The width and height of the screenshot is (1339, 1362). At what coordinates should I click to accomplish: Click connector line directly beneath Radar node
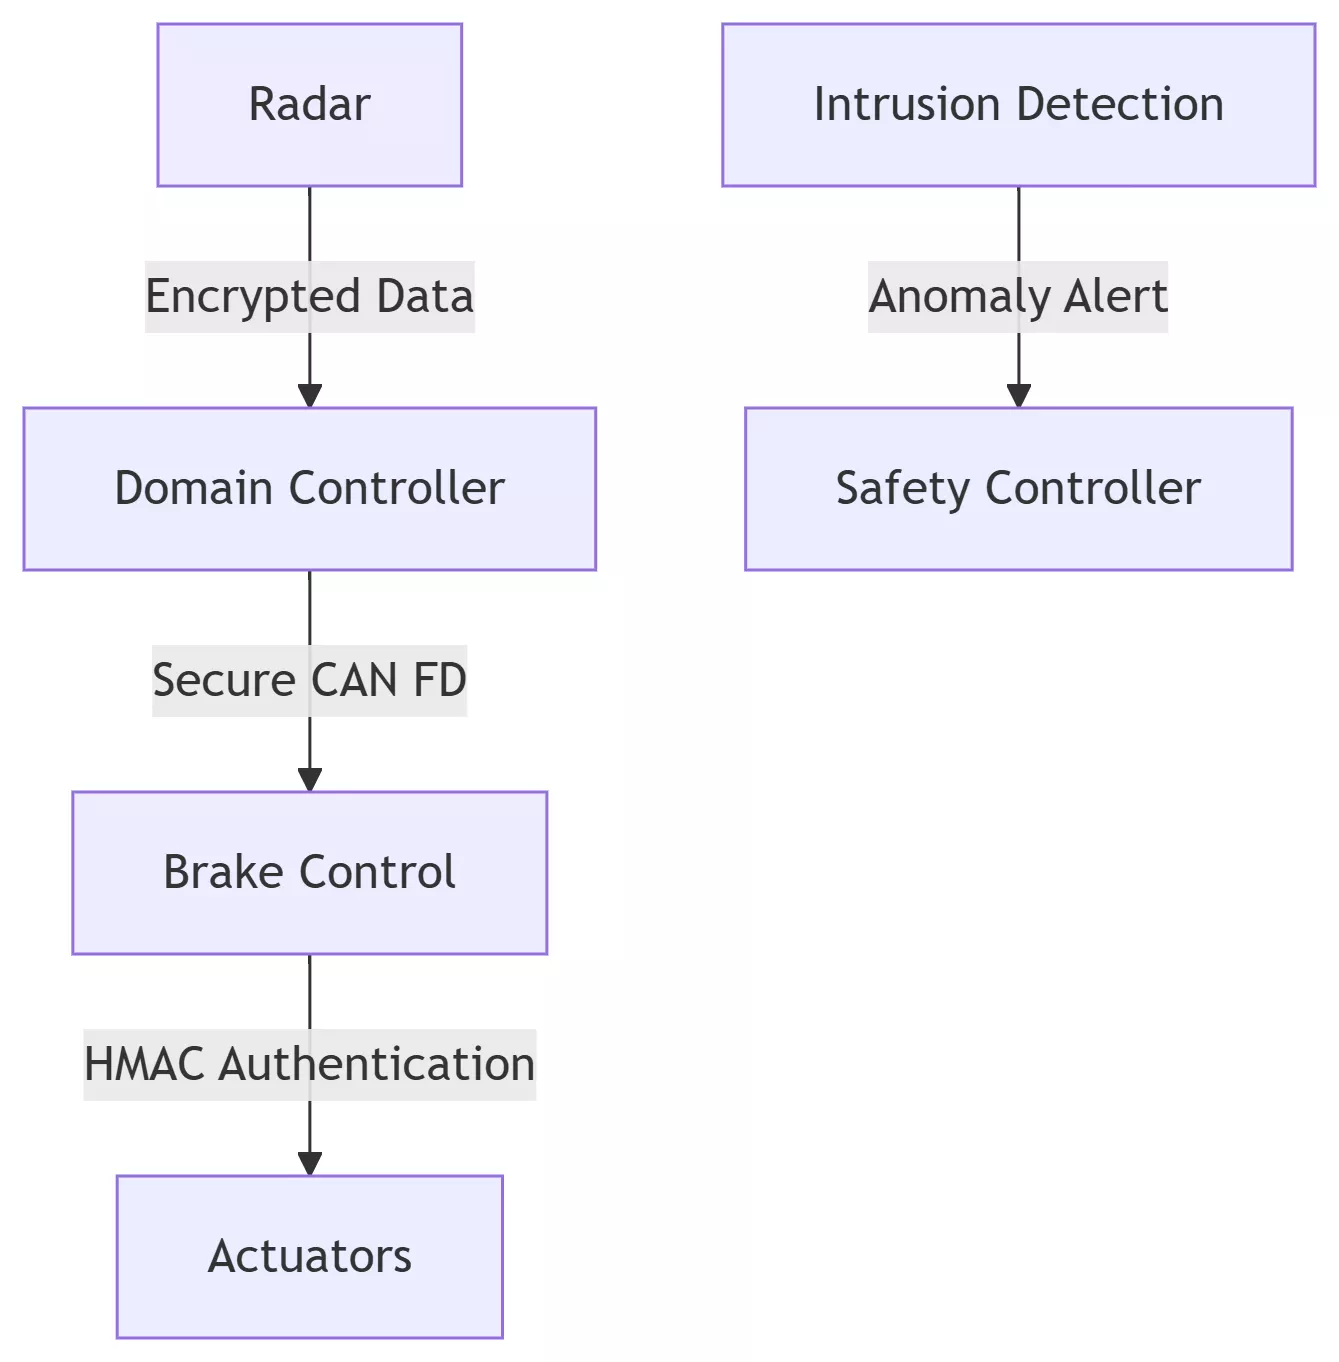coord(310,223)
